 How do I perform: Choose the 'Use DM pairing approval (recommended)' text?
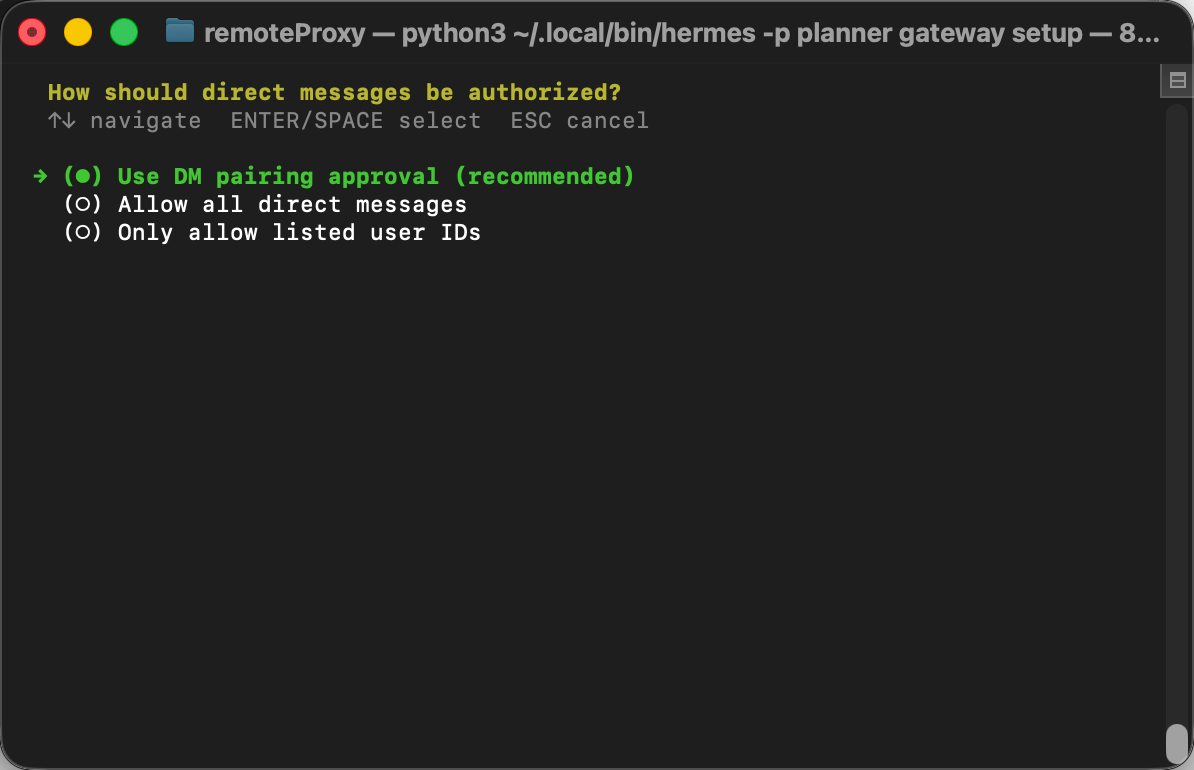pyautogui.click(x=376, y=177)
